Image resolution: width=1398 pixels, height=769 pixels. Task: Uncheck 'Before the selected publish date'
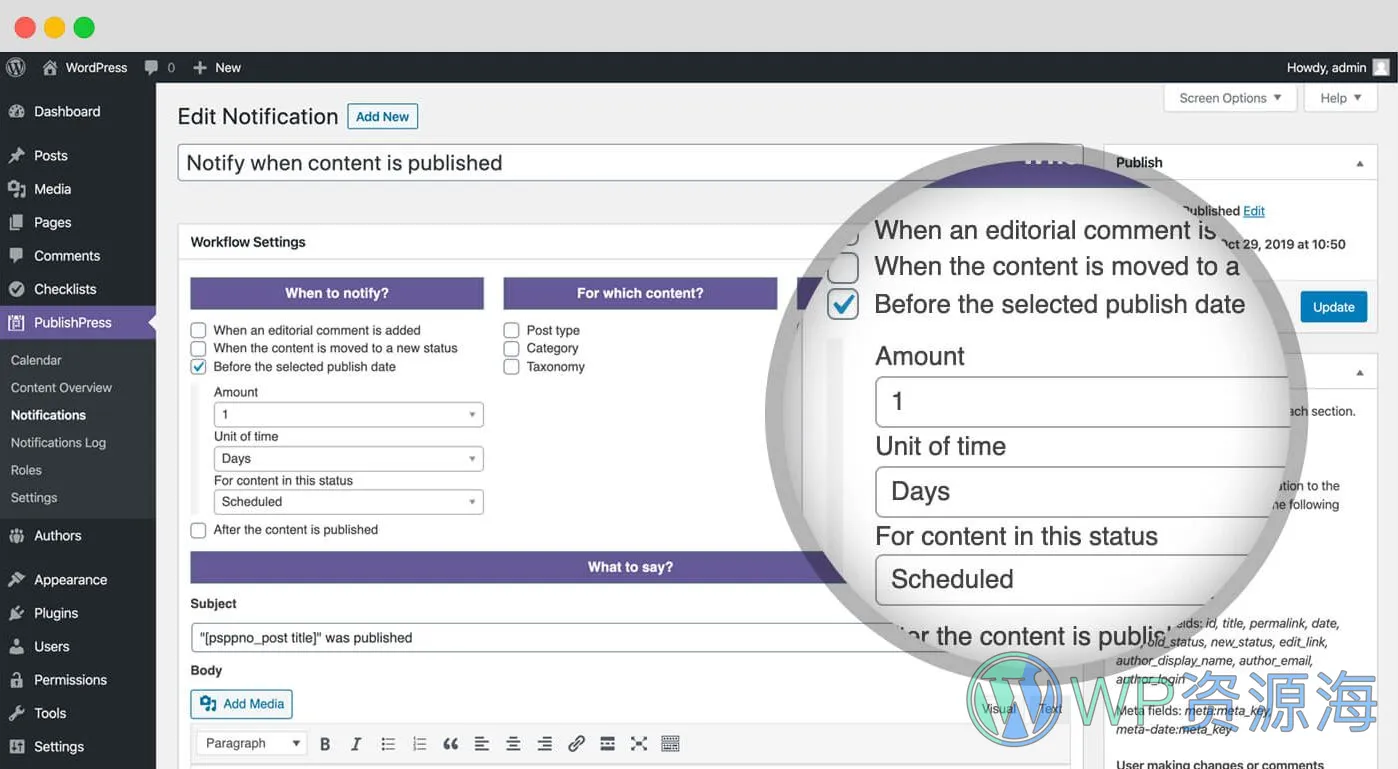pos(198,367)
